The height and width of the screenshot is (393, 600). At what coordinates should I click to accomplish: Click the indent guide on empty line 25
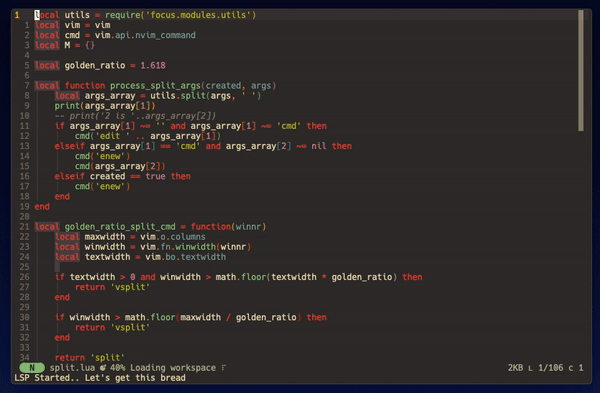tap(57, 267)
